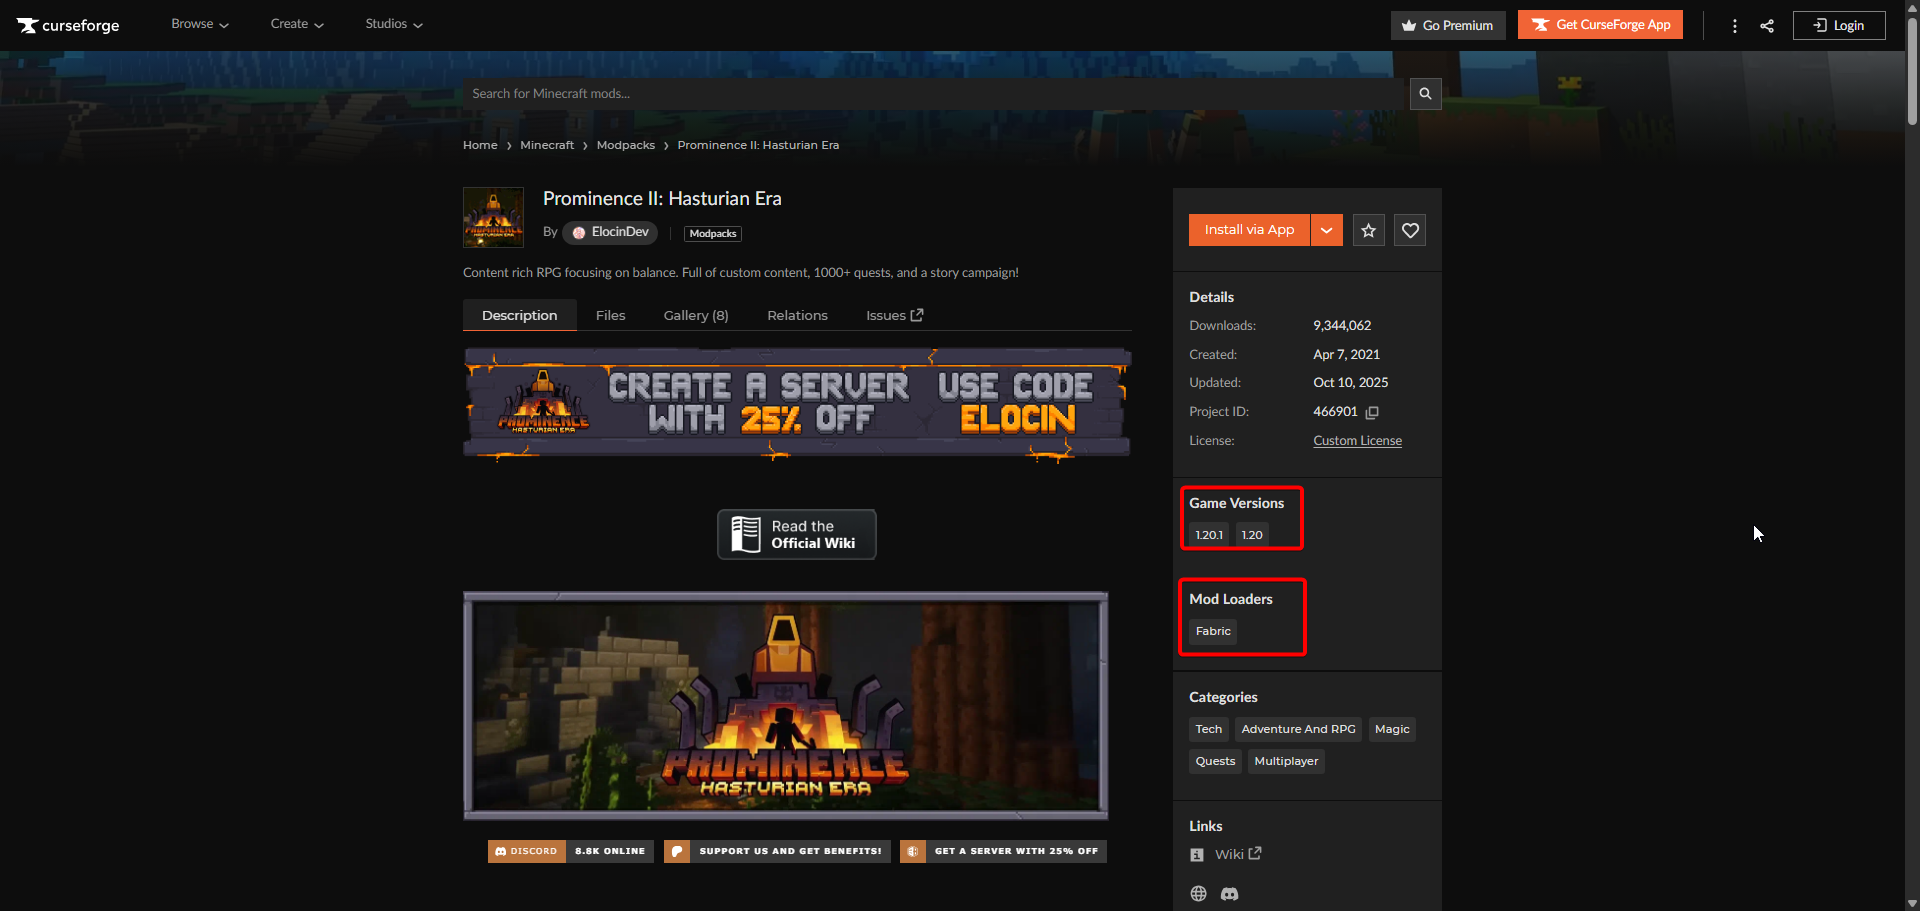
Task: Open the website globe icon under Links
Action: click(x=1198, y=894)
